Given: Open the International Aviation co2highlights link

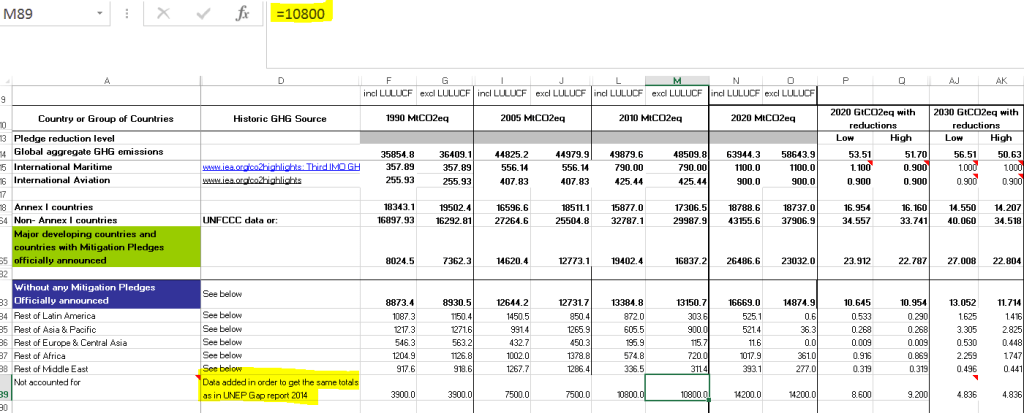Looking at the screenshot, I should 252,181.
